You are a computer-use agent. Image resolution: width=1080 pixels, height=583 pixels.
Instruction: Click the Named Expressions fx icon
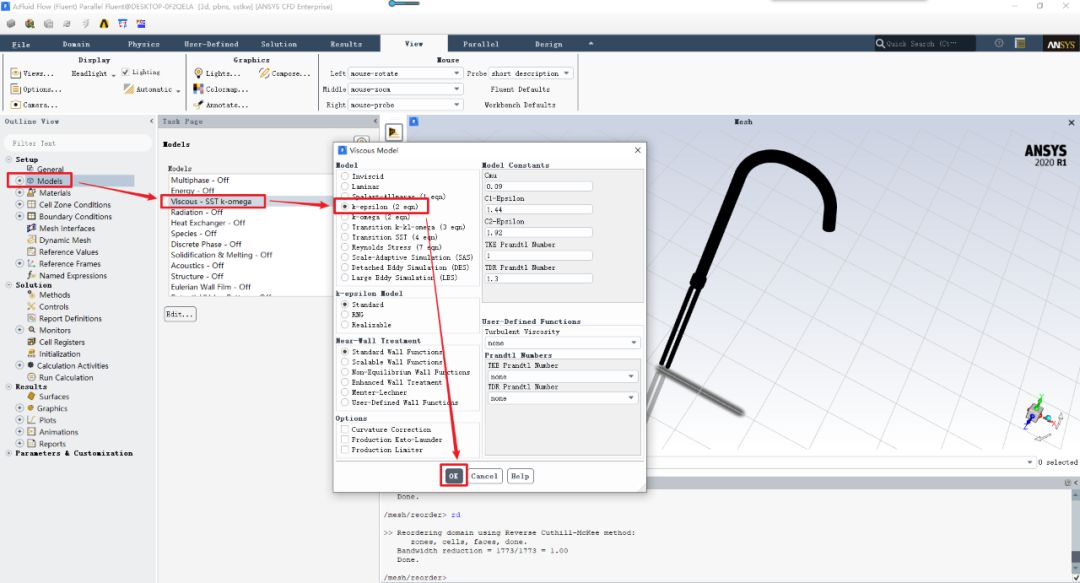click(x=32, y=275)
